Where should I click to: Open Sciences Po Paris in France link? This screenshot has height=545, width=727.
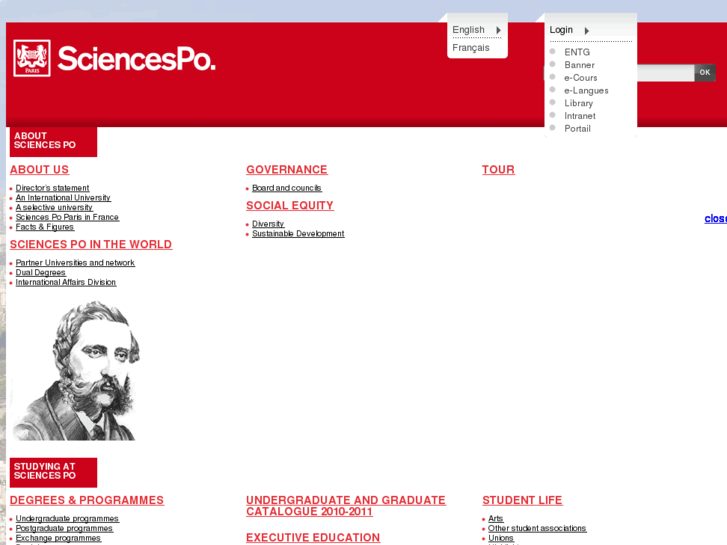pyautogui.click(x=67, y=217)
